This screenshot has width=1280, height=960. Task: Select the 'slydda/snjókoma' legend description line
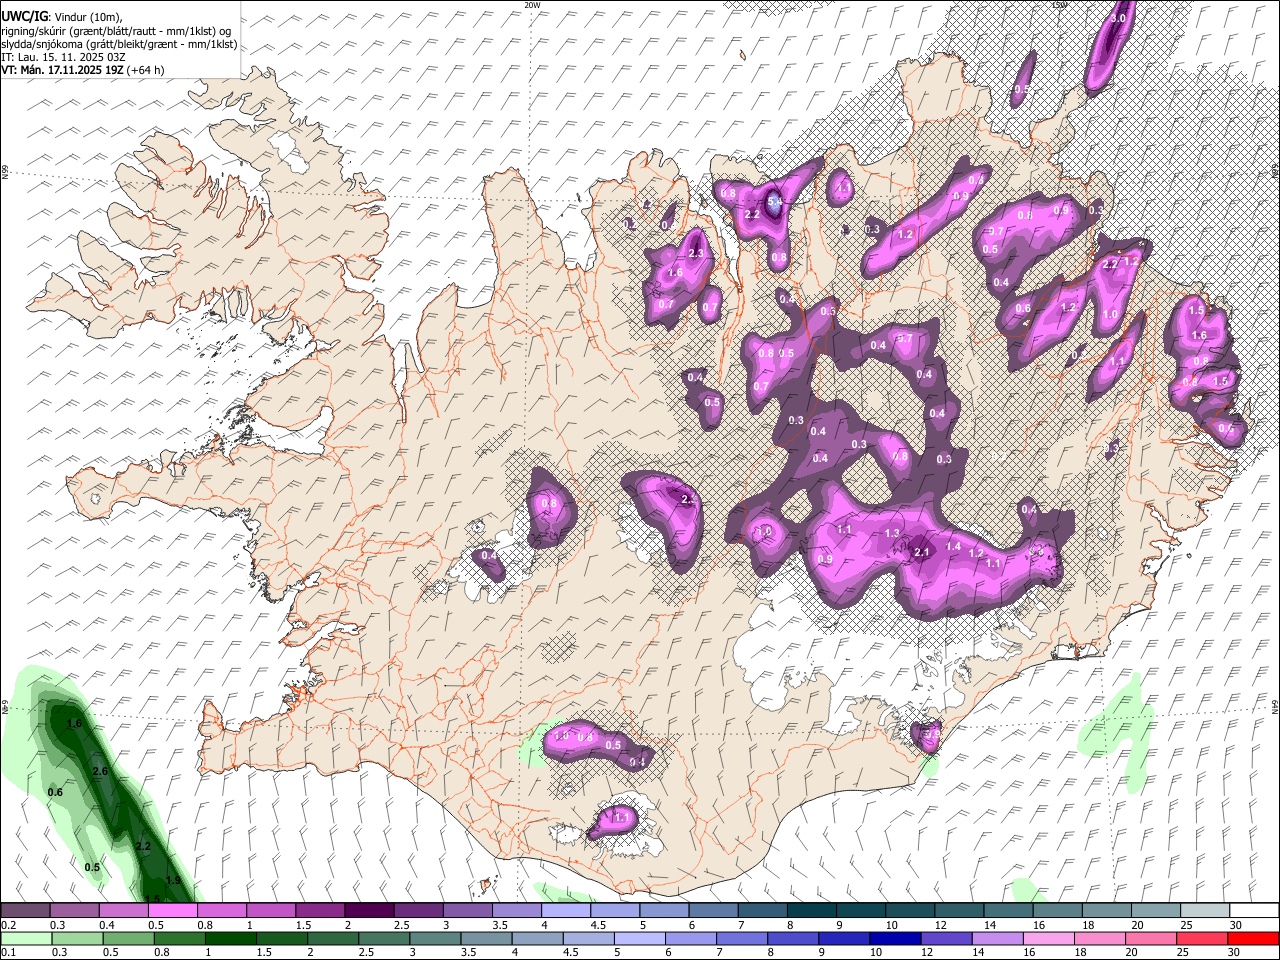point(119,44)
